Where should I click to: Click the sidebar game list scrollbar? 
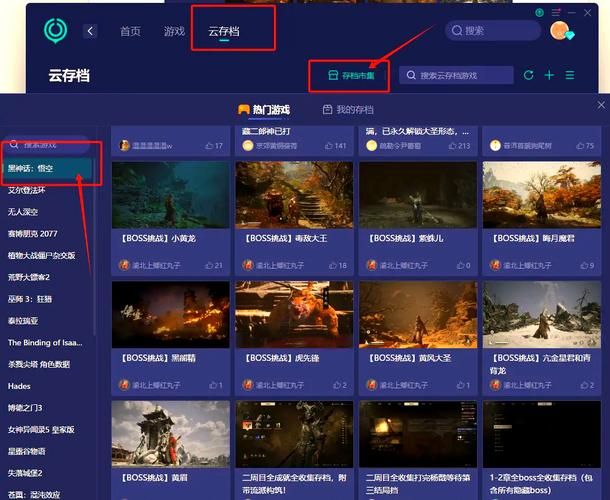point(95,249)
